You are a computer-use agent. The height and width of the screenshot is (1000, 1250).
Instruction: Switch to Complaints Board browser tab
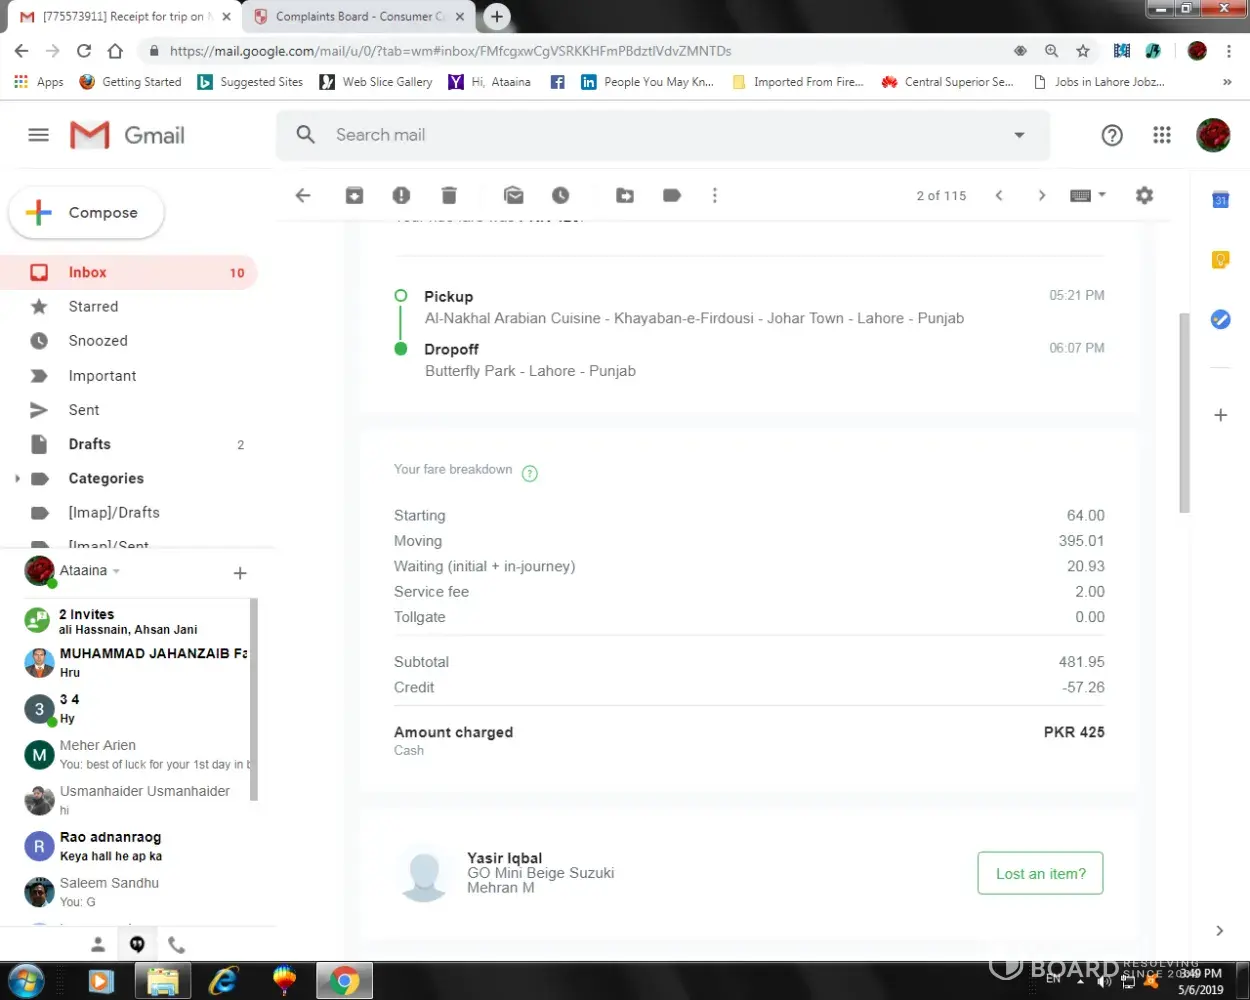[x=358, y=17]
